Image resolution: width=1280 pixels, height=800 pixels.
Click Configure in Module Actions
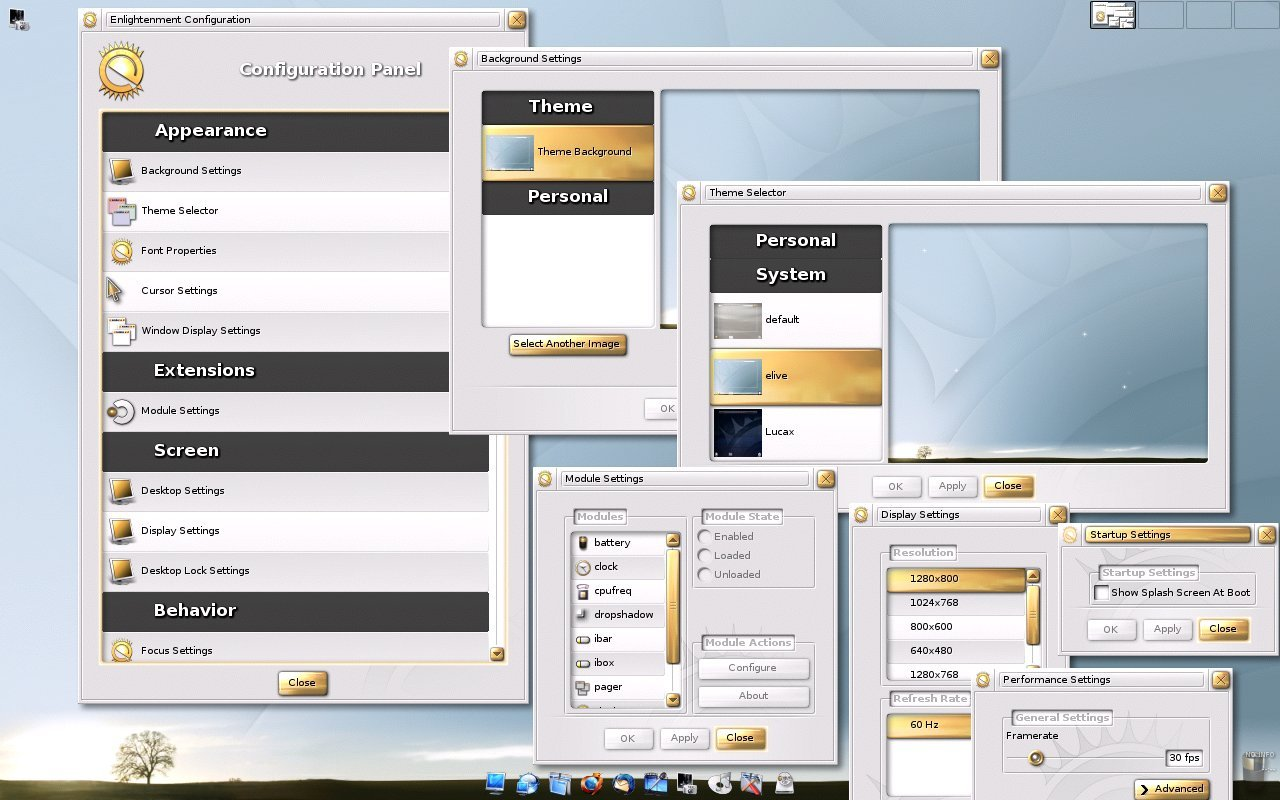753,668
